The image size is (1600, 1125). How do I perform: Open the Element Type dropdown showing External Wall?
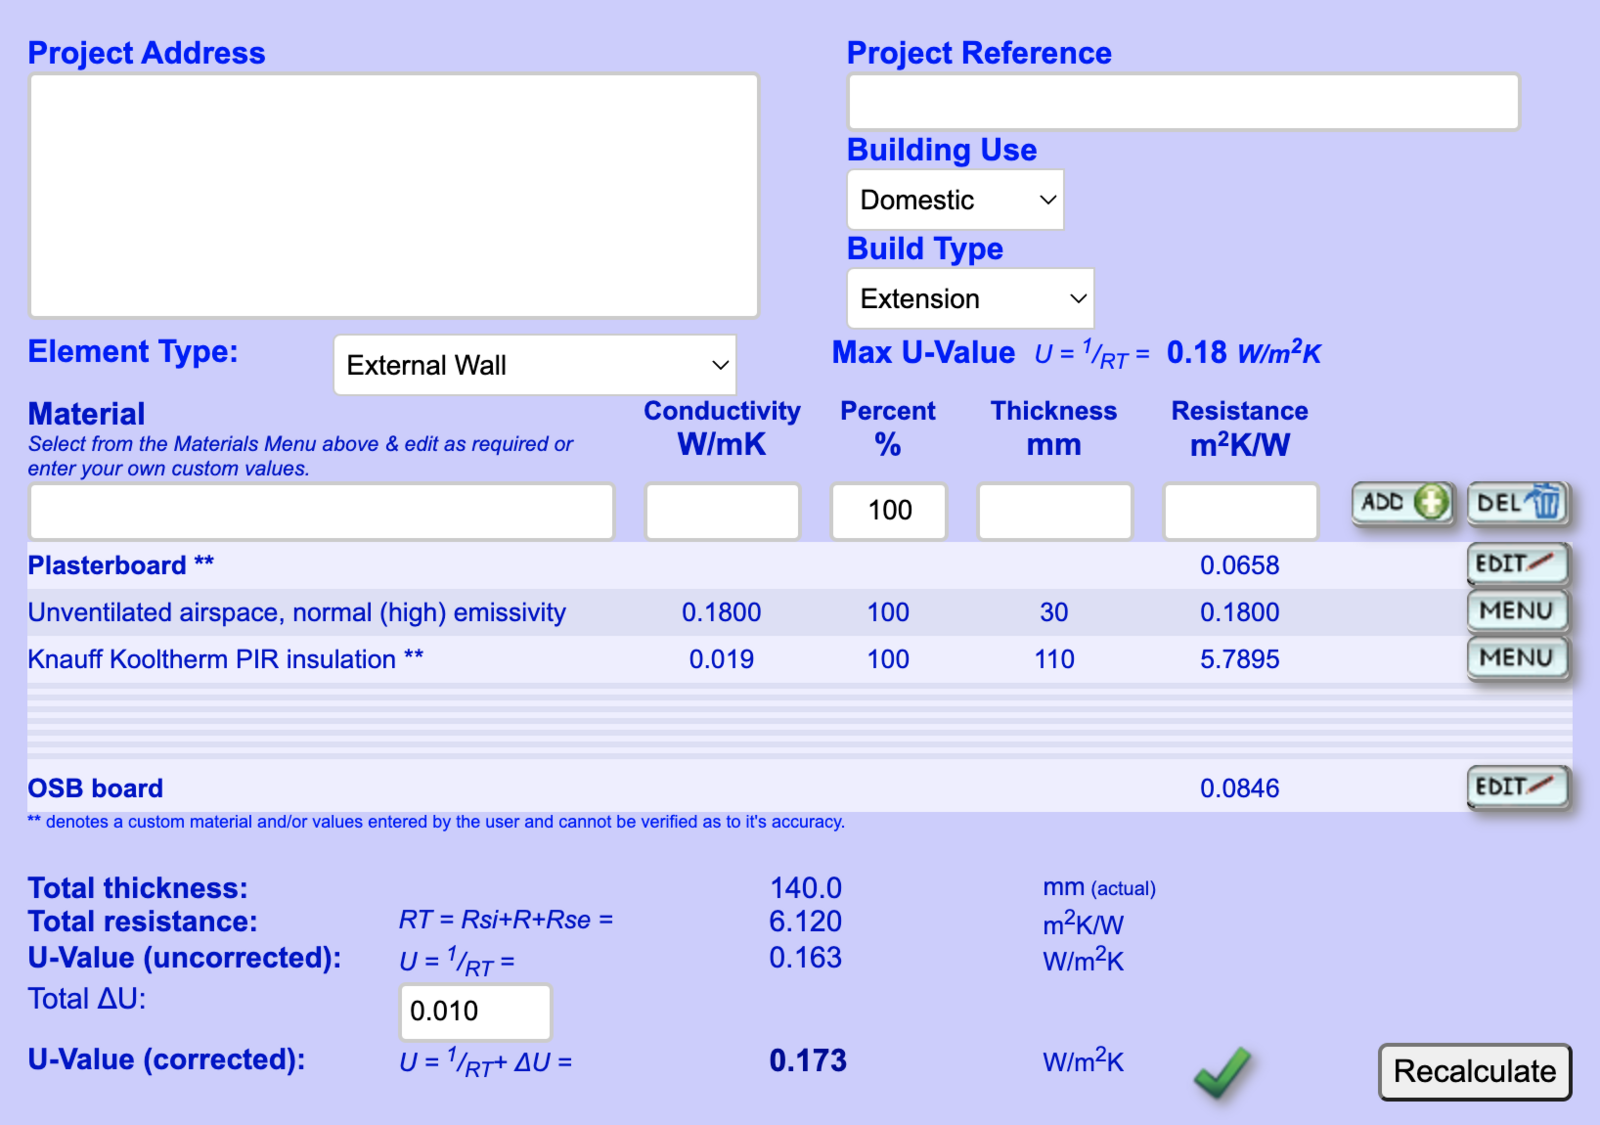tap(535, 365)
